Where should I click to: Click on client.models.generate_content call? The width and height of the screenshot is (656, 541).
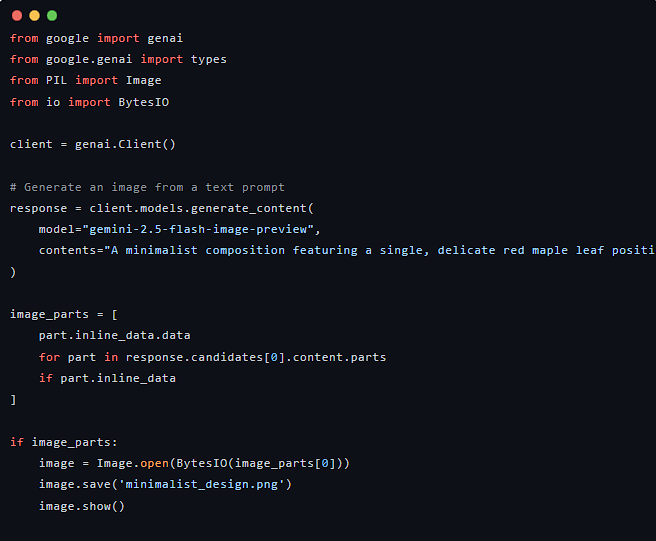point(201,208)
